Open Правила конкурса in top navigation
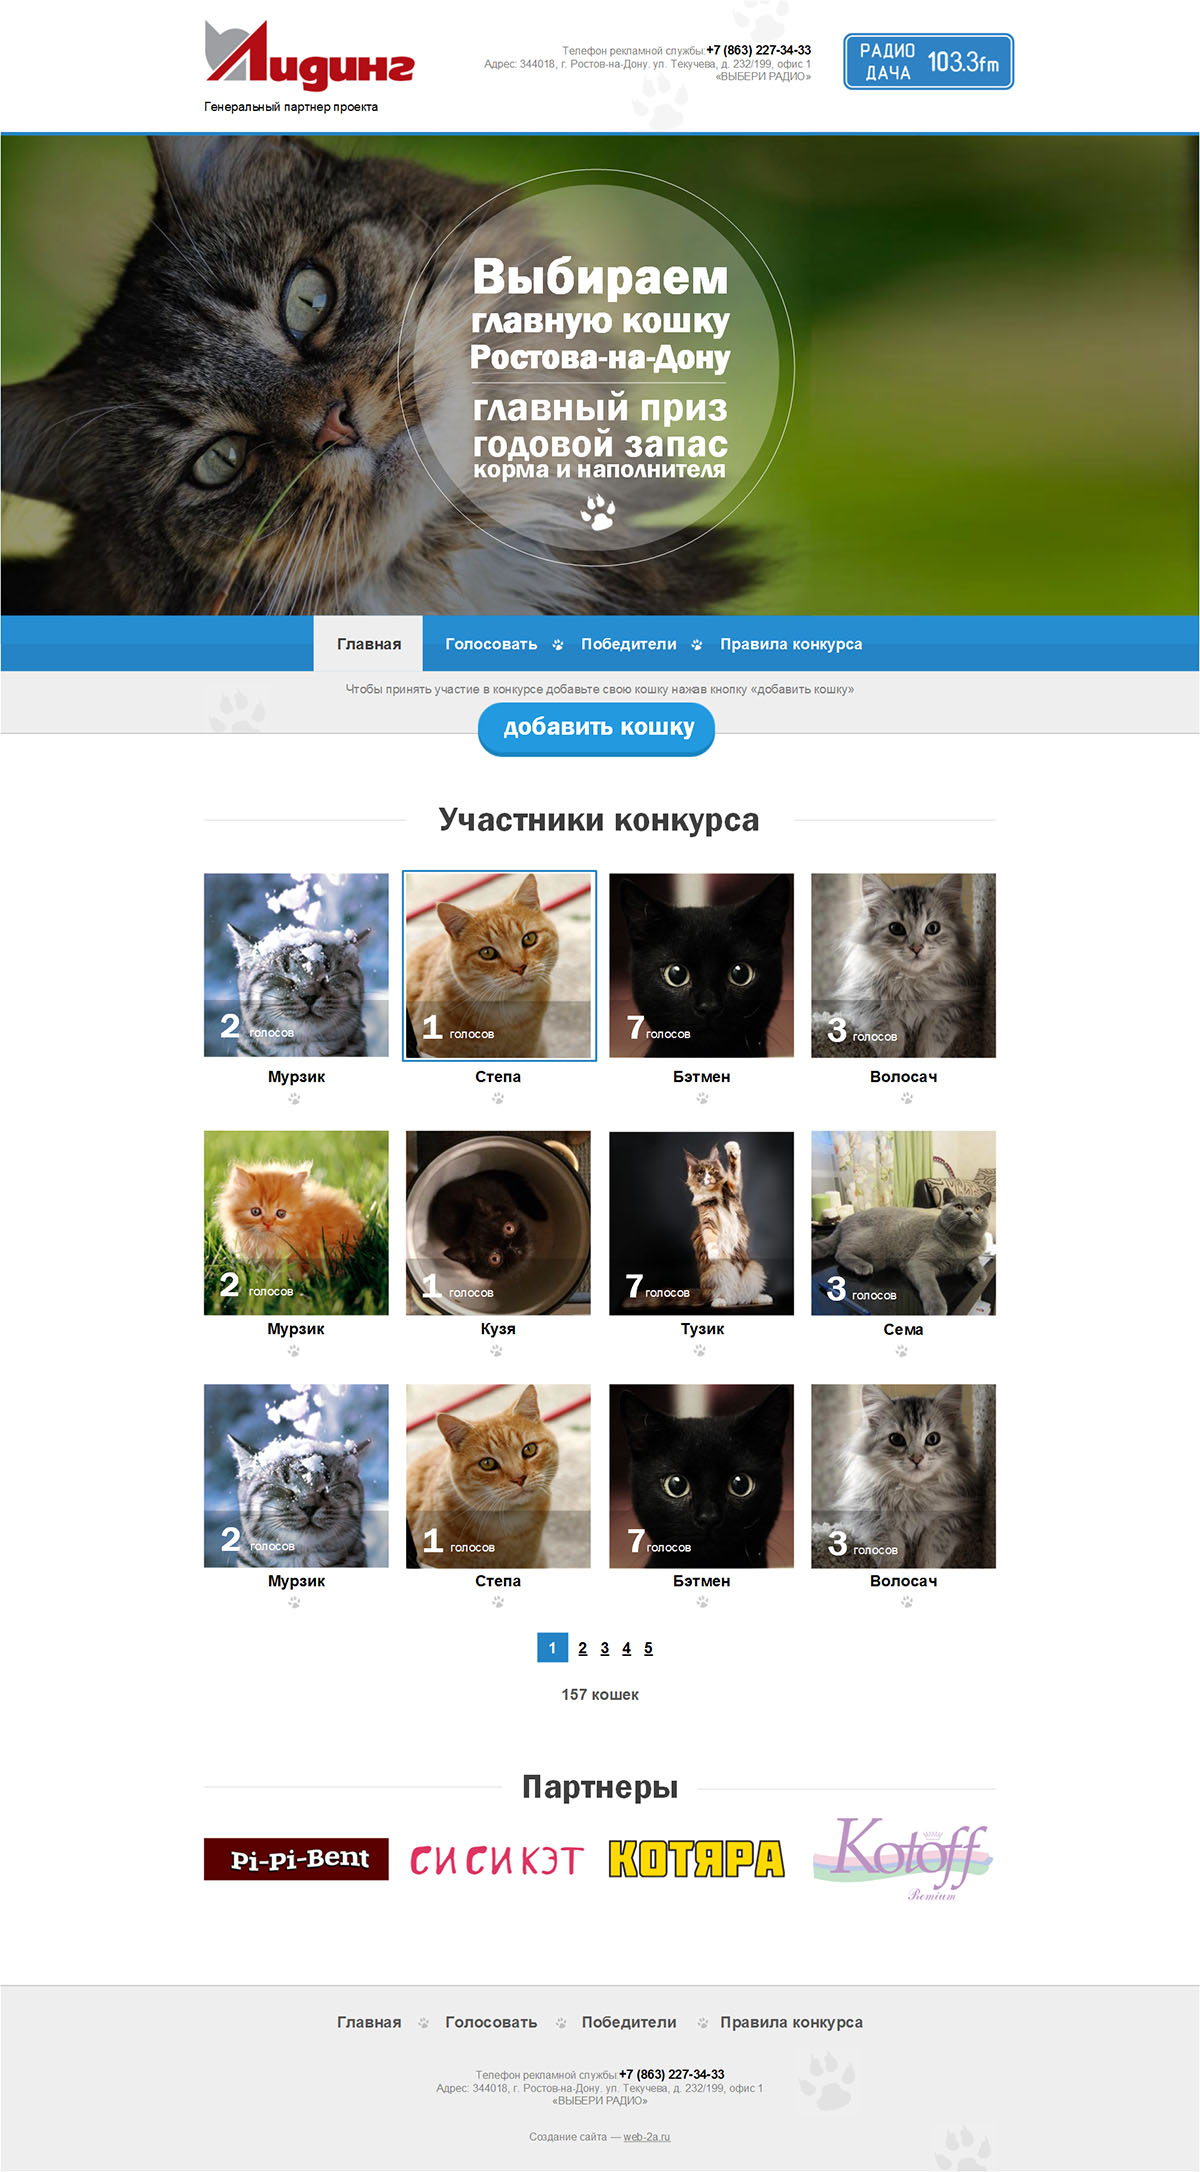This screenshot has width=1200, height=2172. pos(791,644)
